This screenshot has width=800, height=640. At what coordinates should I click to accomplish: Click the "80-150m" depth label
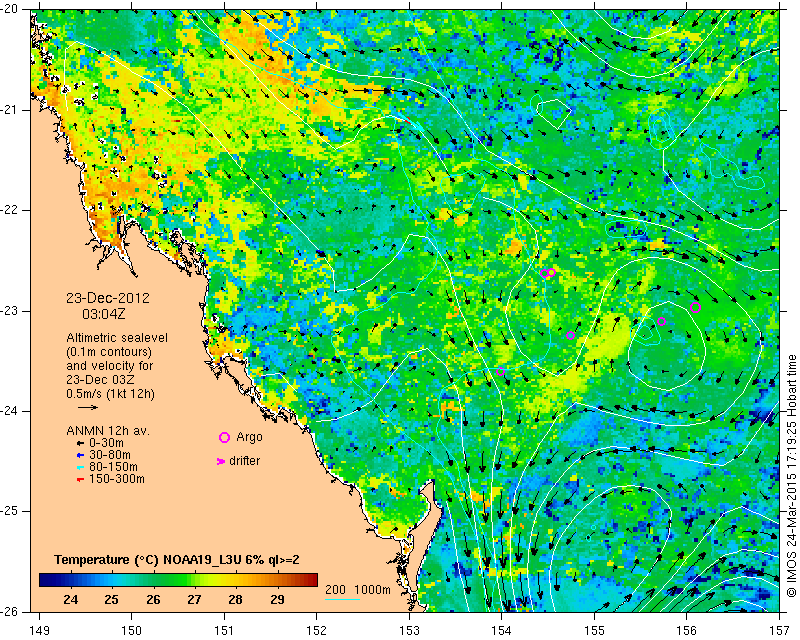coord(113,467)
